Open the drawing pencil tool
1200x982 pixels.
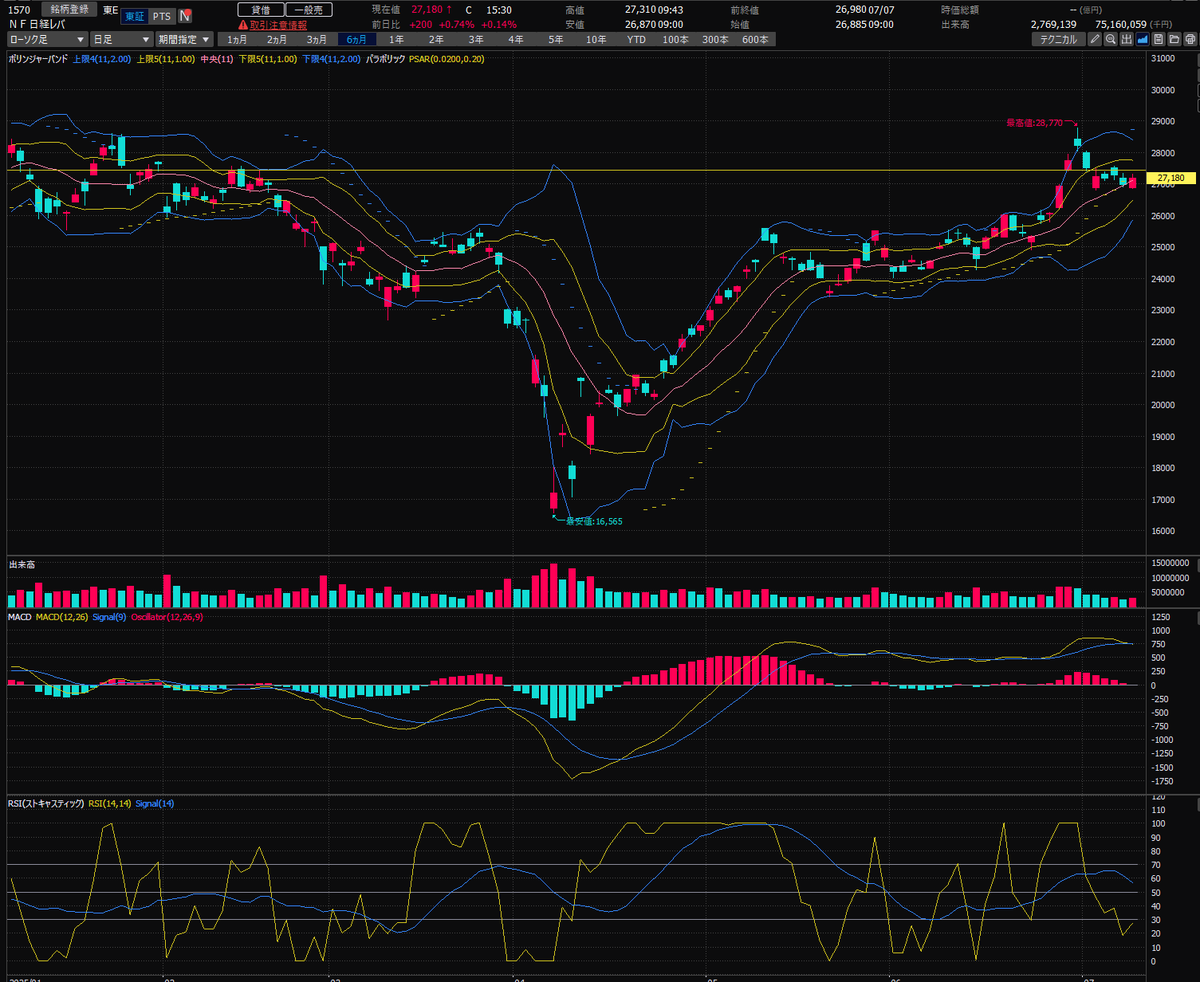click(1095, 39)
